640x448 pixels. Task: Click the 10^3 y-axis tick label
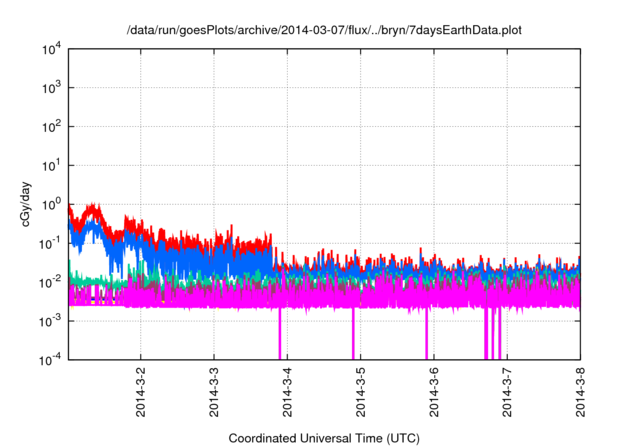pyautogui.click(x=51, y=88)
